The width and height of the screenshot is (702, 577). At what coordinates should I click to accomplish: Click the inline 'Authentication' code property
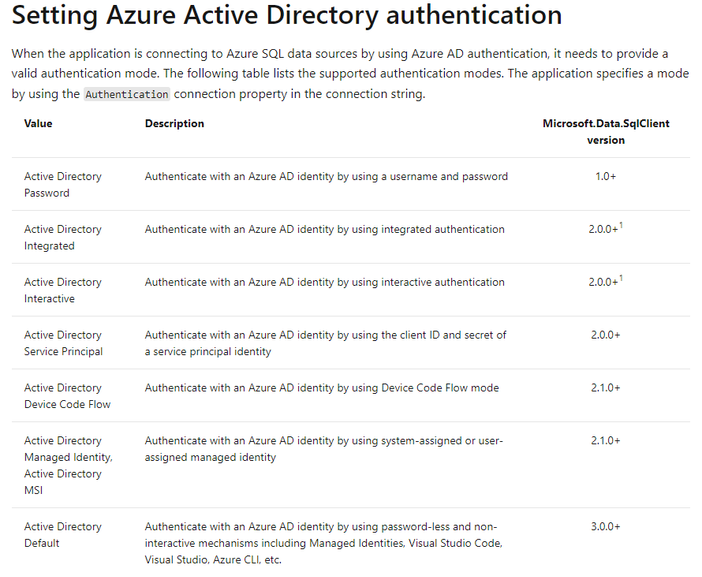click(x=127, y=94)
